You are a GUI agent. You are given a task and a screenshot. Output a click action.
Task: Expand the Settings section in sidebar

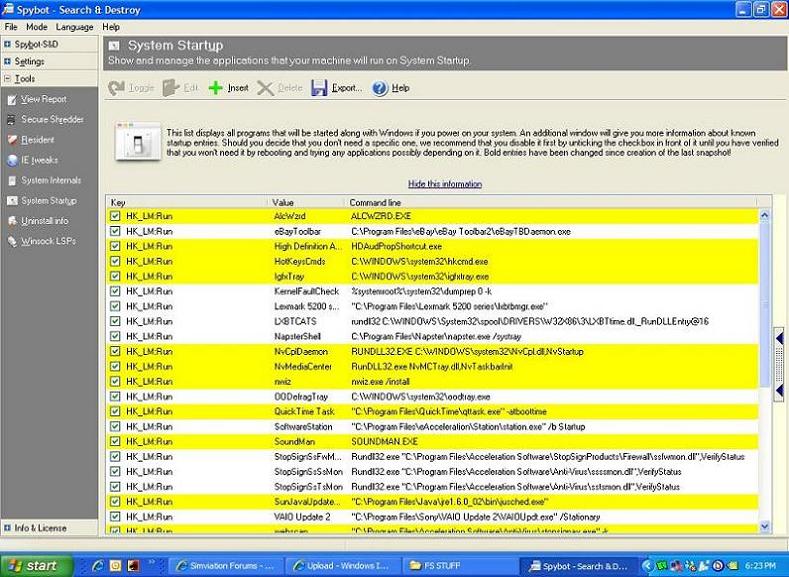(28, 61)
